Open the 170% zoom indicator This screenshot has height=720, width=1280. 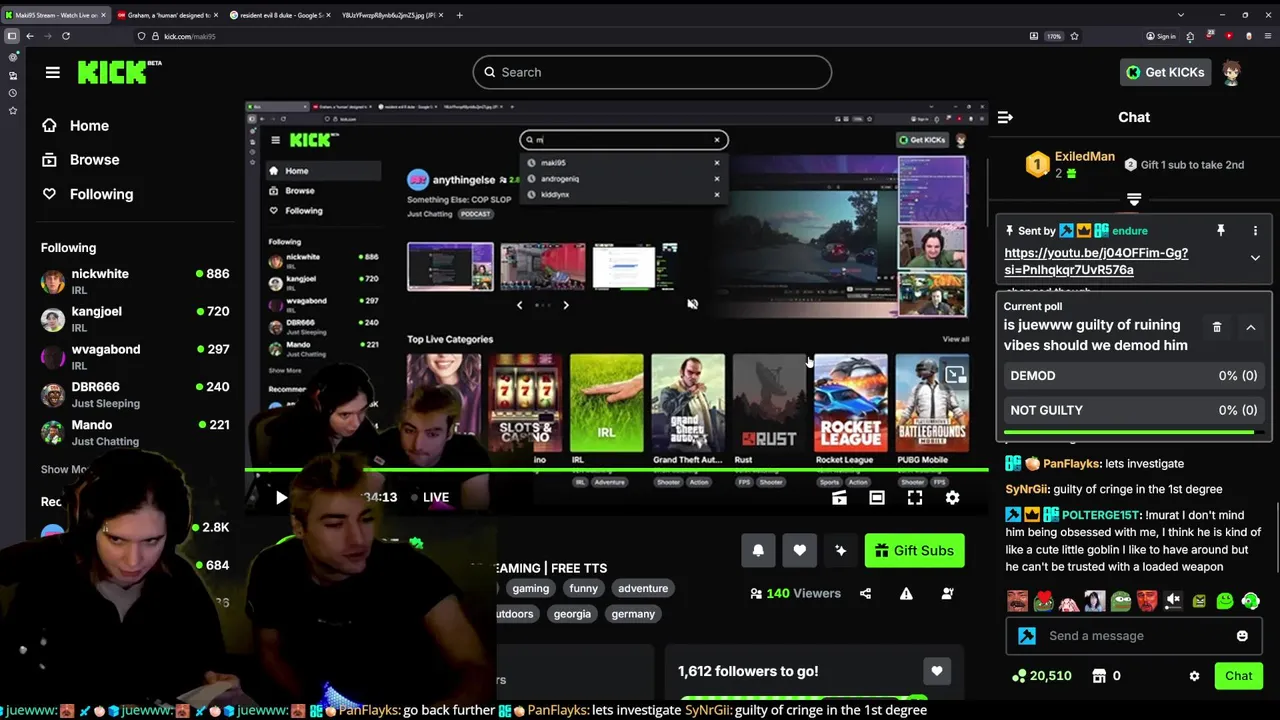[x=1054, y=36]
